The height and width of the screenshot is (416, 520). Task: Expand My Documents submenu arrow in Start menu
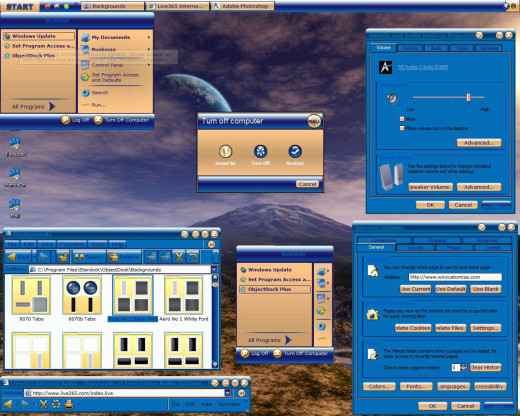click(x=149, y=37)
